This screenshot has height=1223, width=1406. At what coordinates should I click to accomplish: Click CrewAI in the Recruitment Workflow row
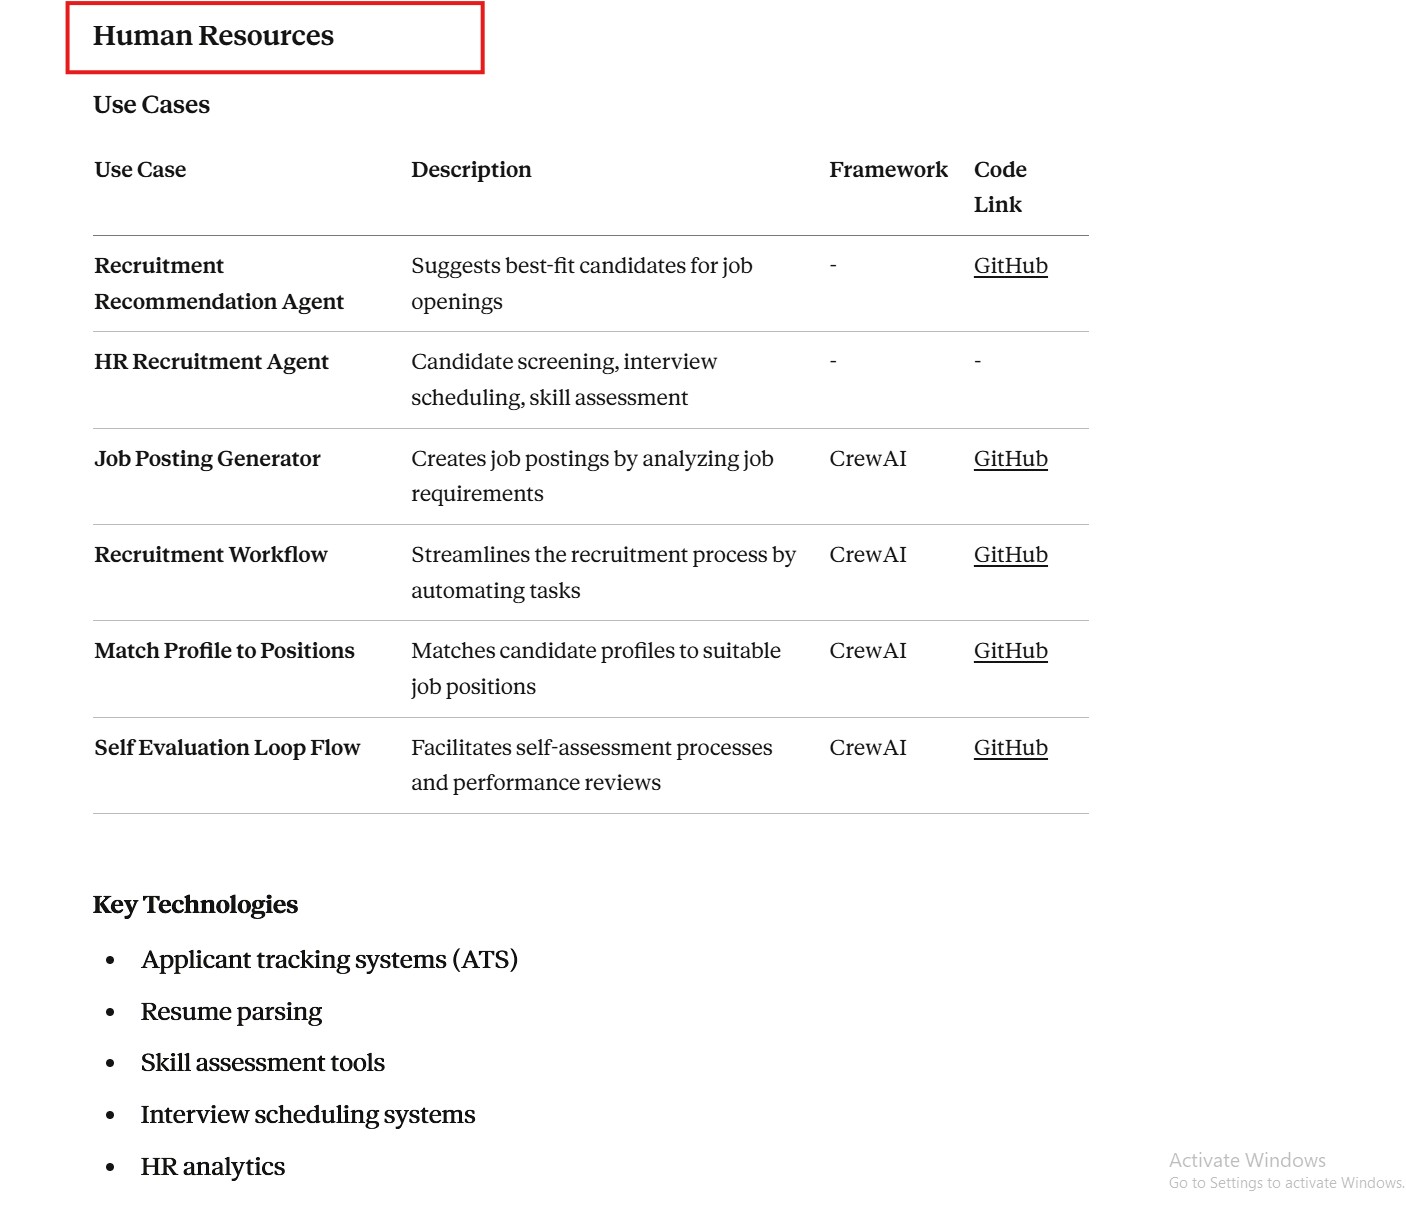click(x=867, y=555)
